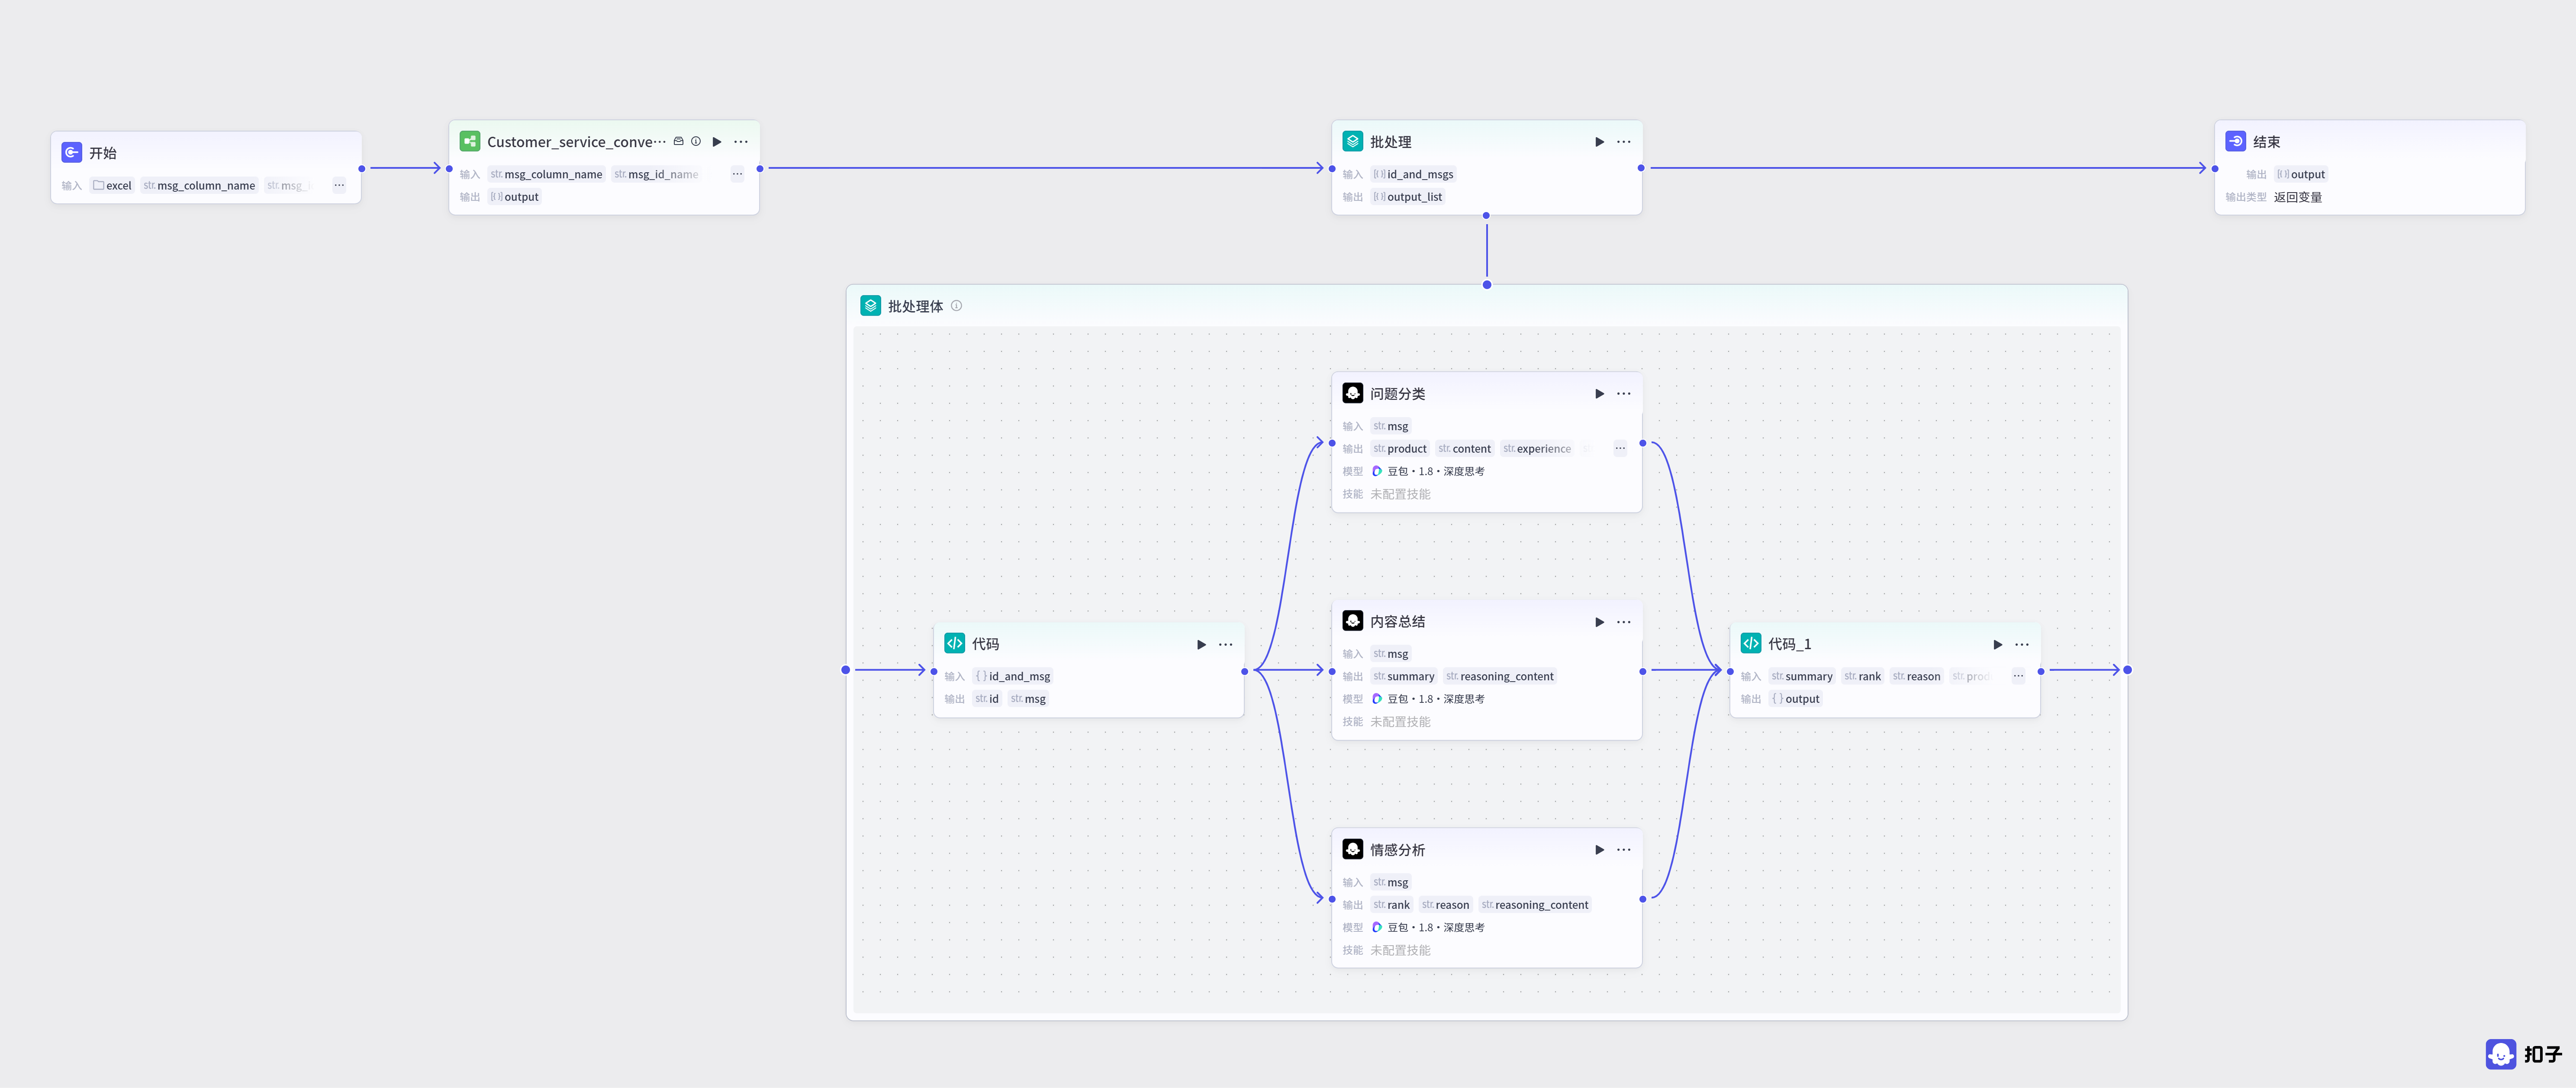Click the green Customer_service_conve sub-workflow icon

click(470, 141)
